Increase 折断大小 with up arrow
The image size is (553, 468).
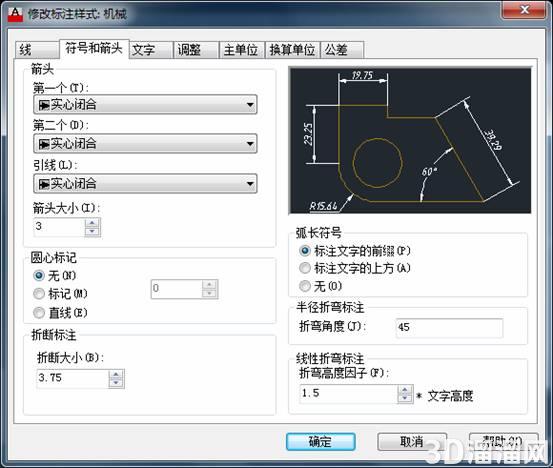click(x=116, y=374)
